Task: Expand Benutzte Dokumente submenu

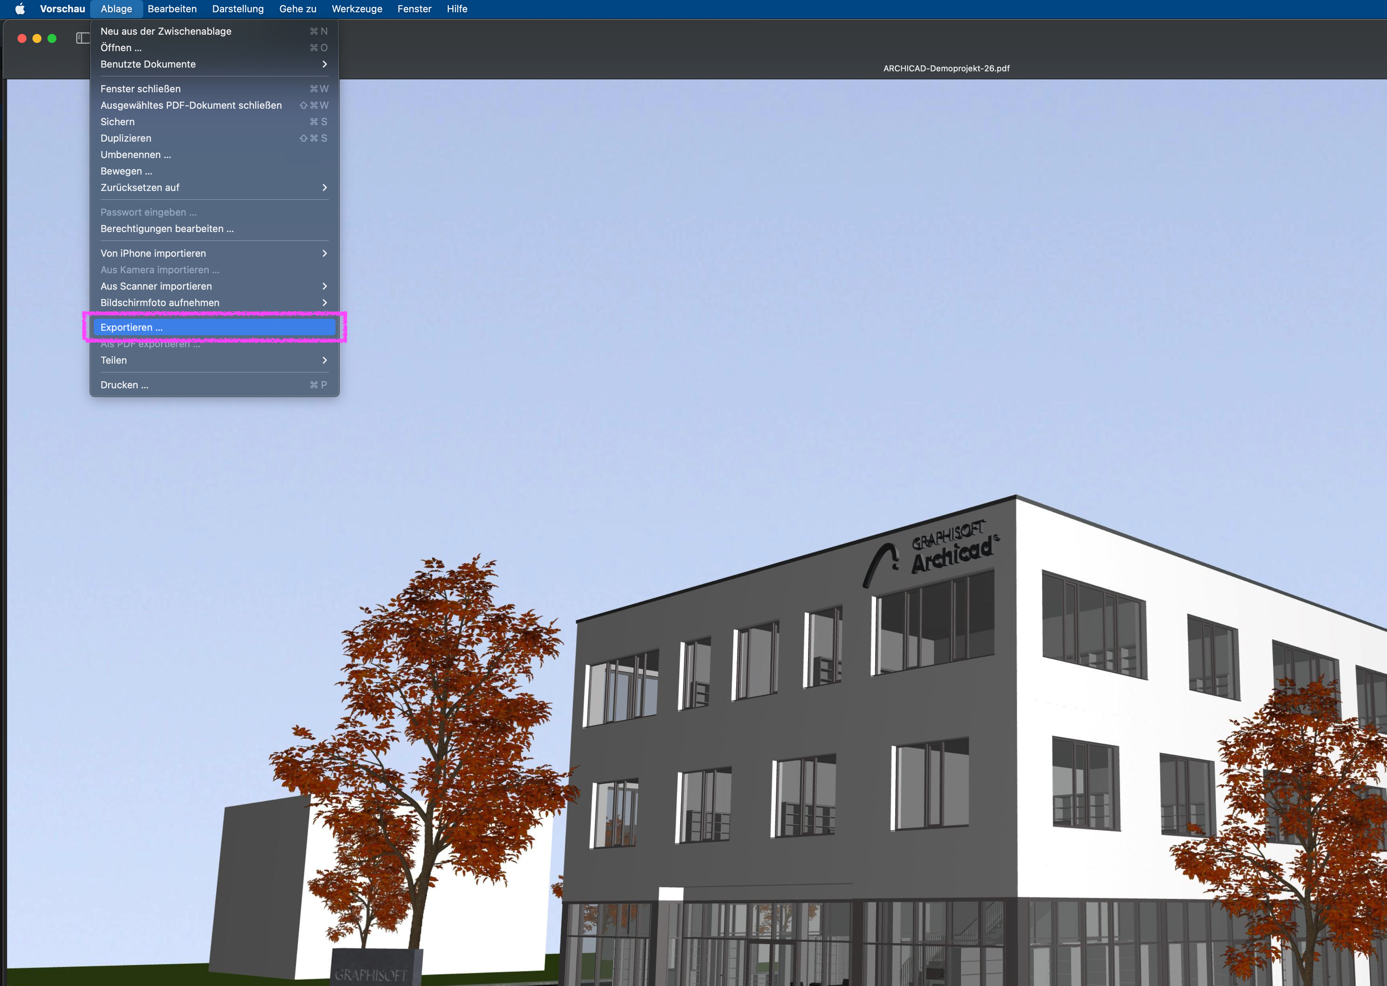Action: click(x=214, y=64)
